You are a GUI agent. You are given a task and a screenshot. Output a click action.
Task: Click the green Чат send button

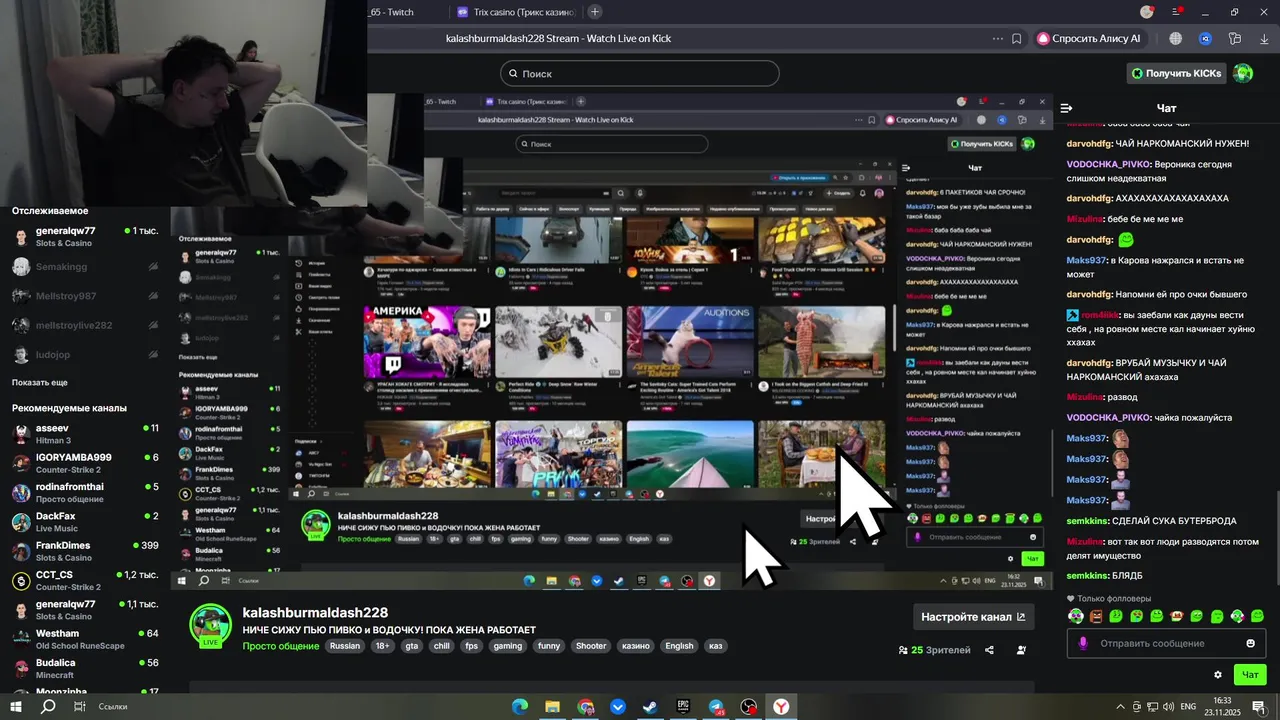click(x=1250, y=675)
